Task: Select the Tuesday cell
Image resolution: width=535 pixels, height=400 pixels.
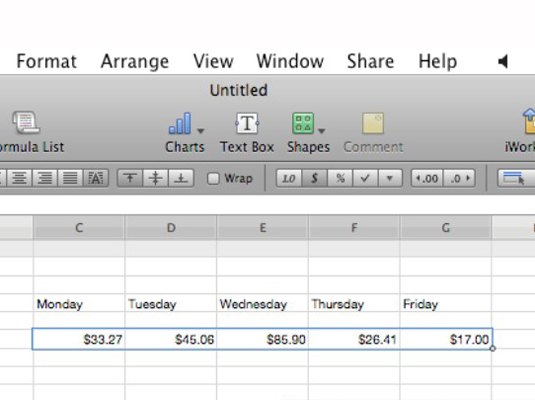Action: click(171, 304)
